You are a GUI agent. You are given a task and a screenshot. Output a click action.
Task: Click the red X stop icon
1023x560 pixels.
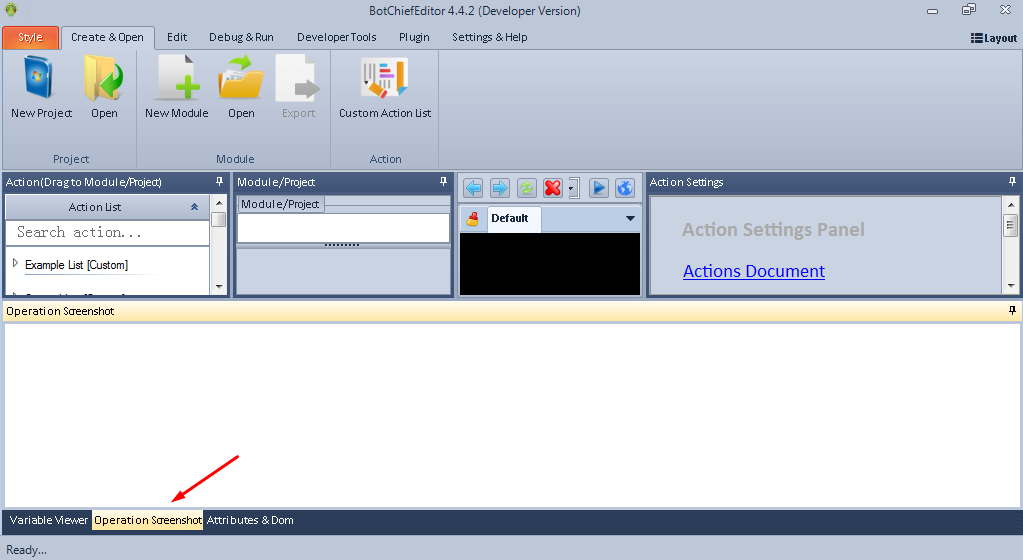click(x=552, y=188)
